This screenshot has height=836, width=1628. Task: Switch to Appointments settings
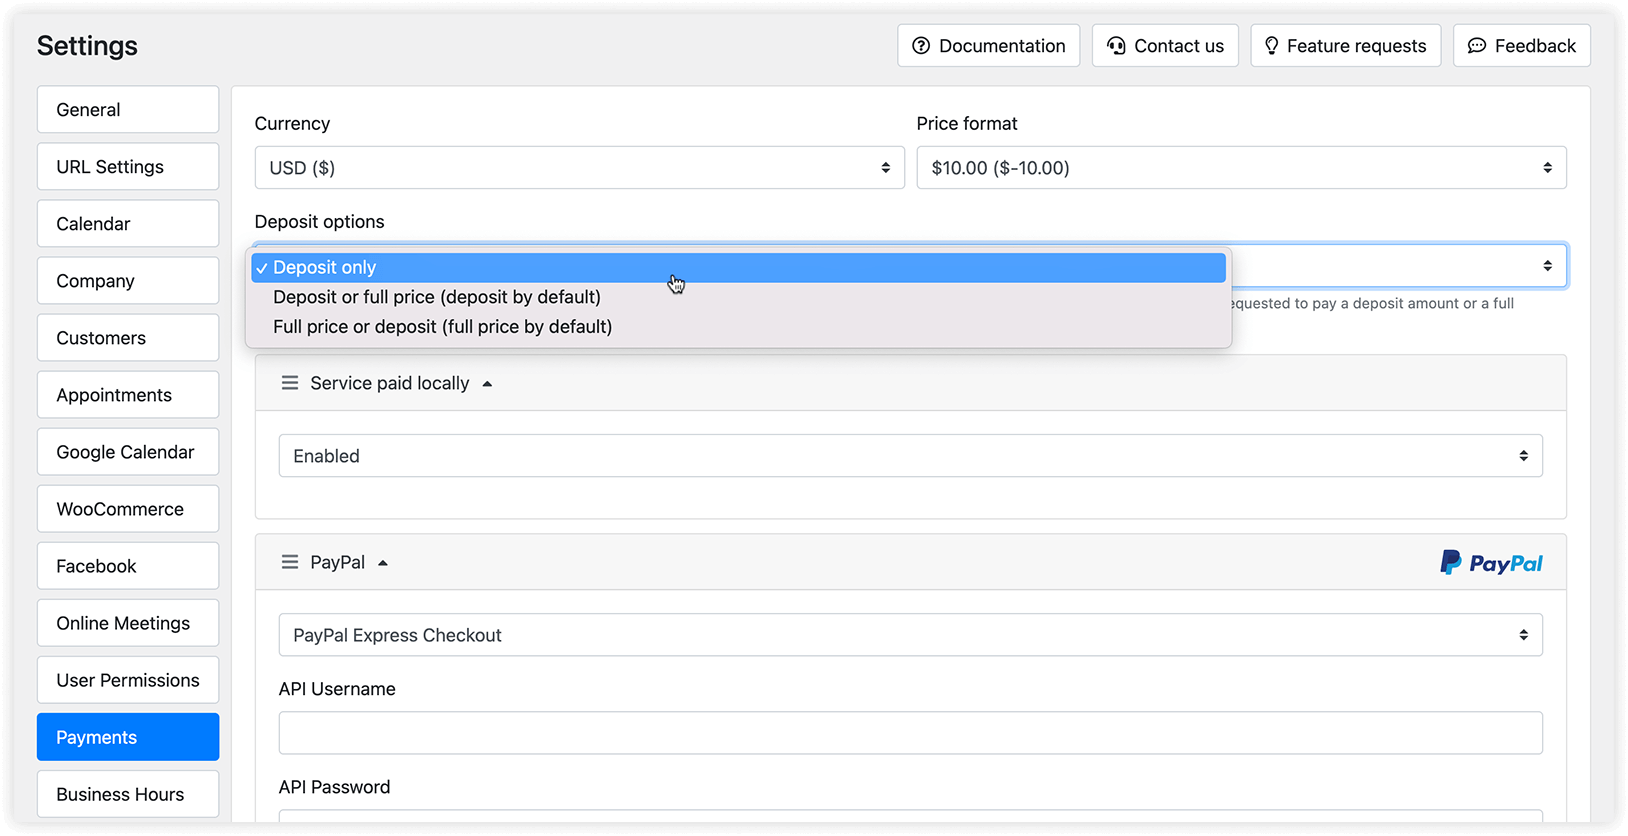pyautogui.click(x=128, y=395)
